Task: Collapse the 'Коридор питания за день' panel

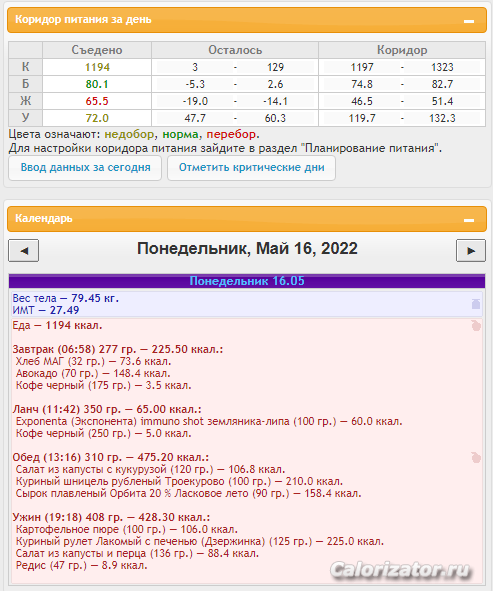Action: [469, 21]
